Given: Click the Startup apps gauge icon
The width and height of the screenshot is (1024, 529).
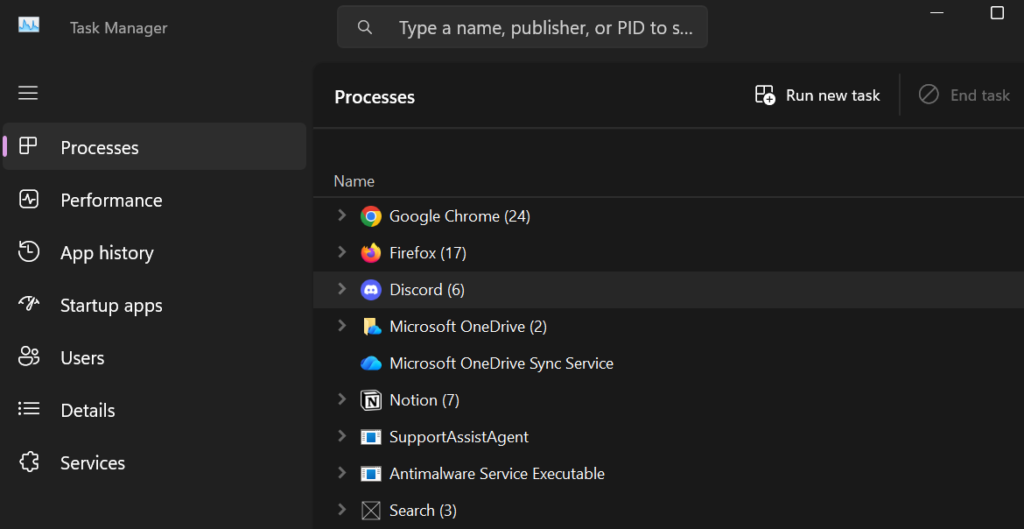Looking at the screenshot, I should (x=29, y=304).
